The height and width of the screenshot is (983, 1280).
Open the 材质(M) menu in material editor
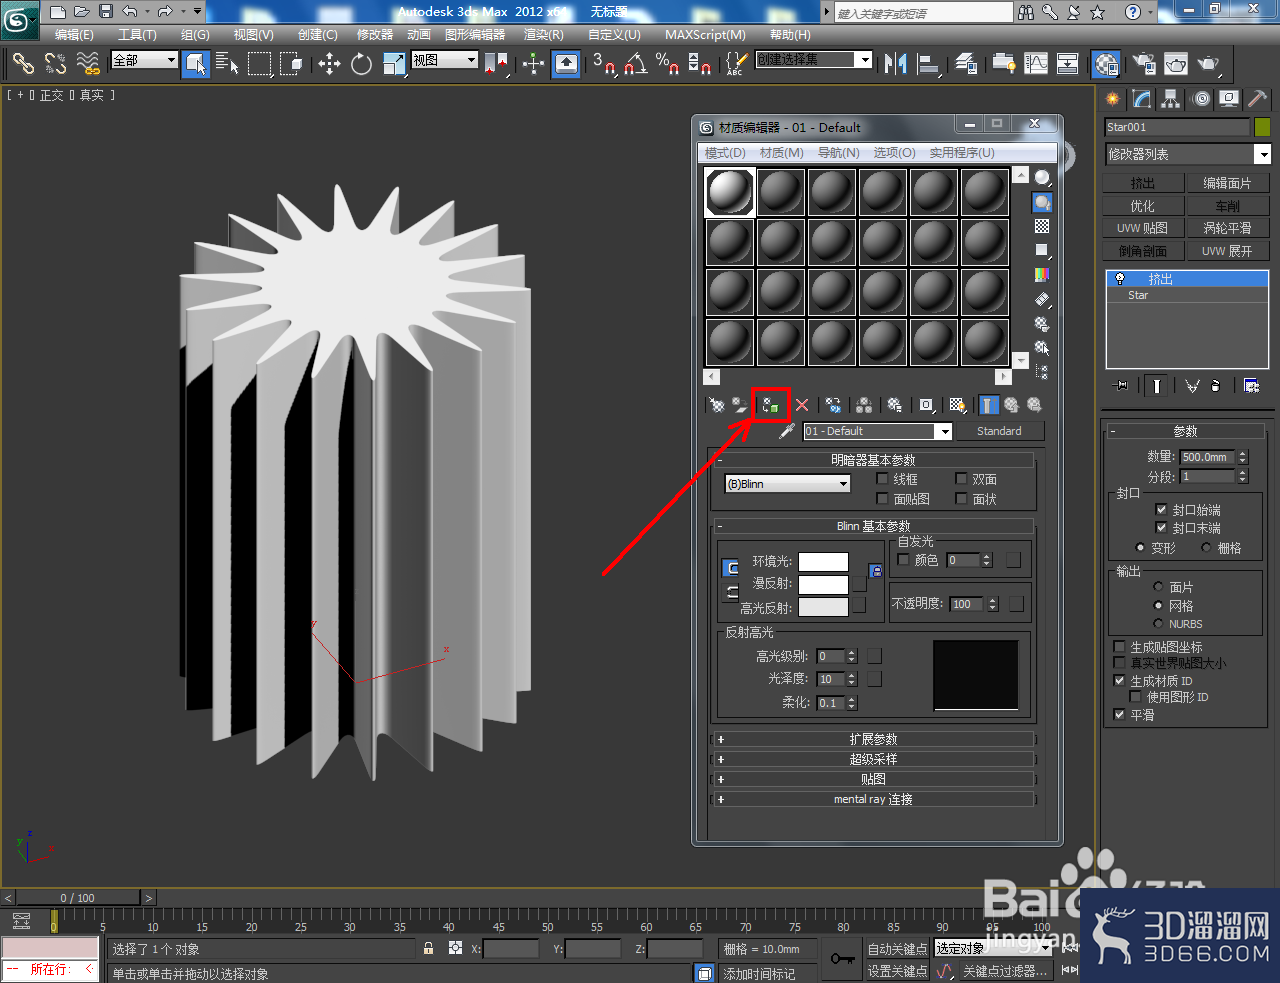point(782,153)
